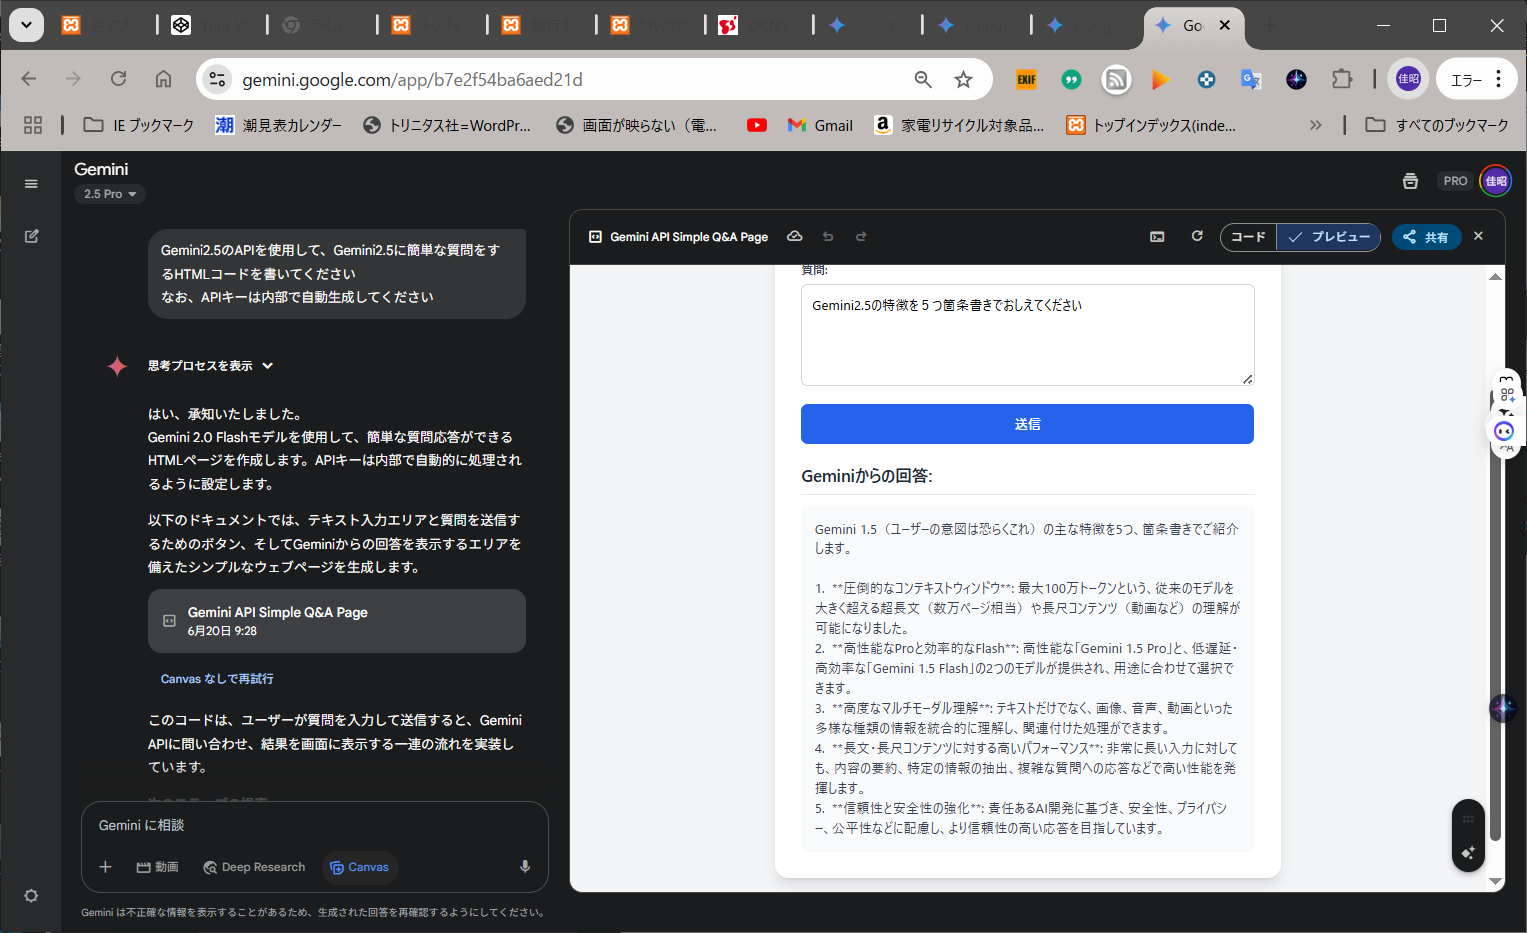
Task: Open the 潮見表カレンダー bookmark
Action: pos(279,125)
